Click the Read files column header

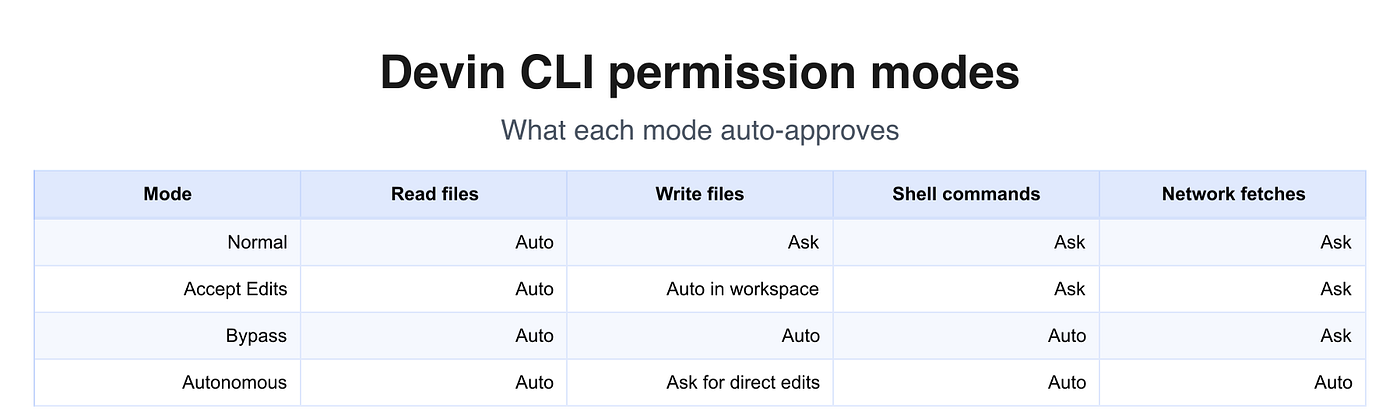(x=434, y=194)
